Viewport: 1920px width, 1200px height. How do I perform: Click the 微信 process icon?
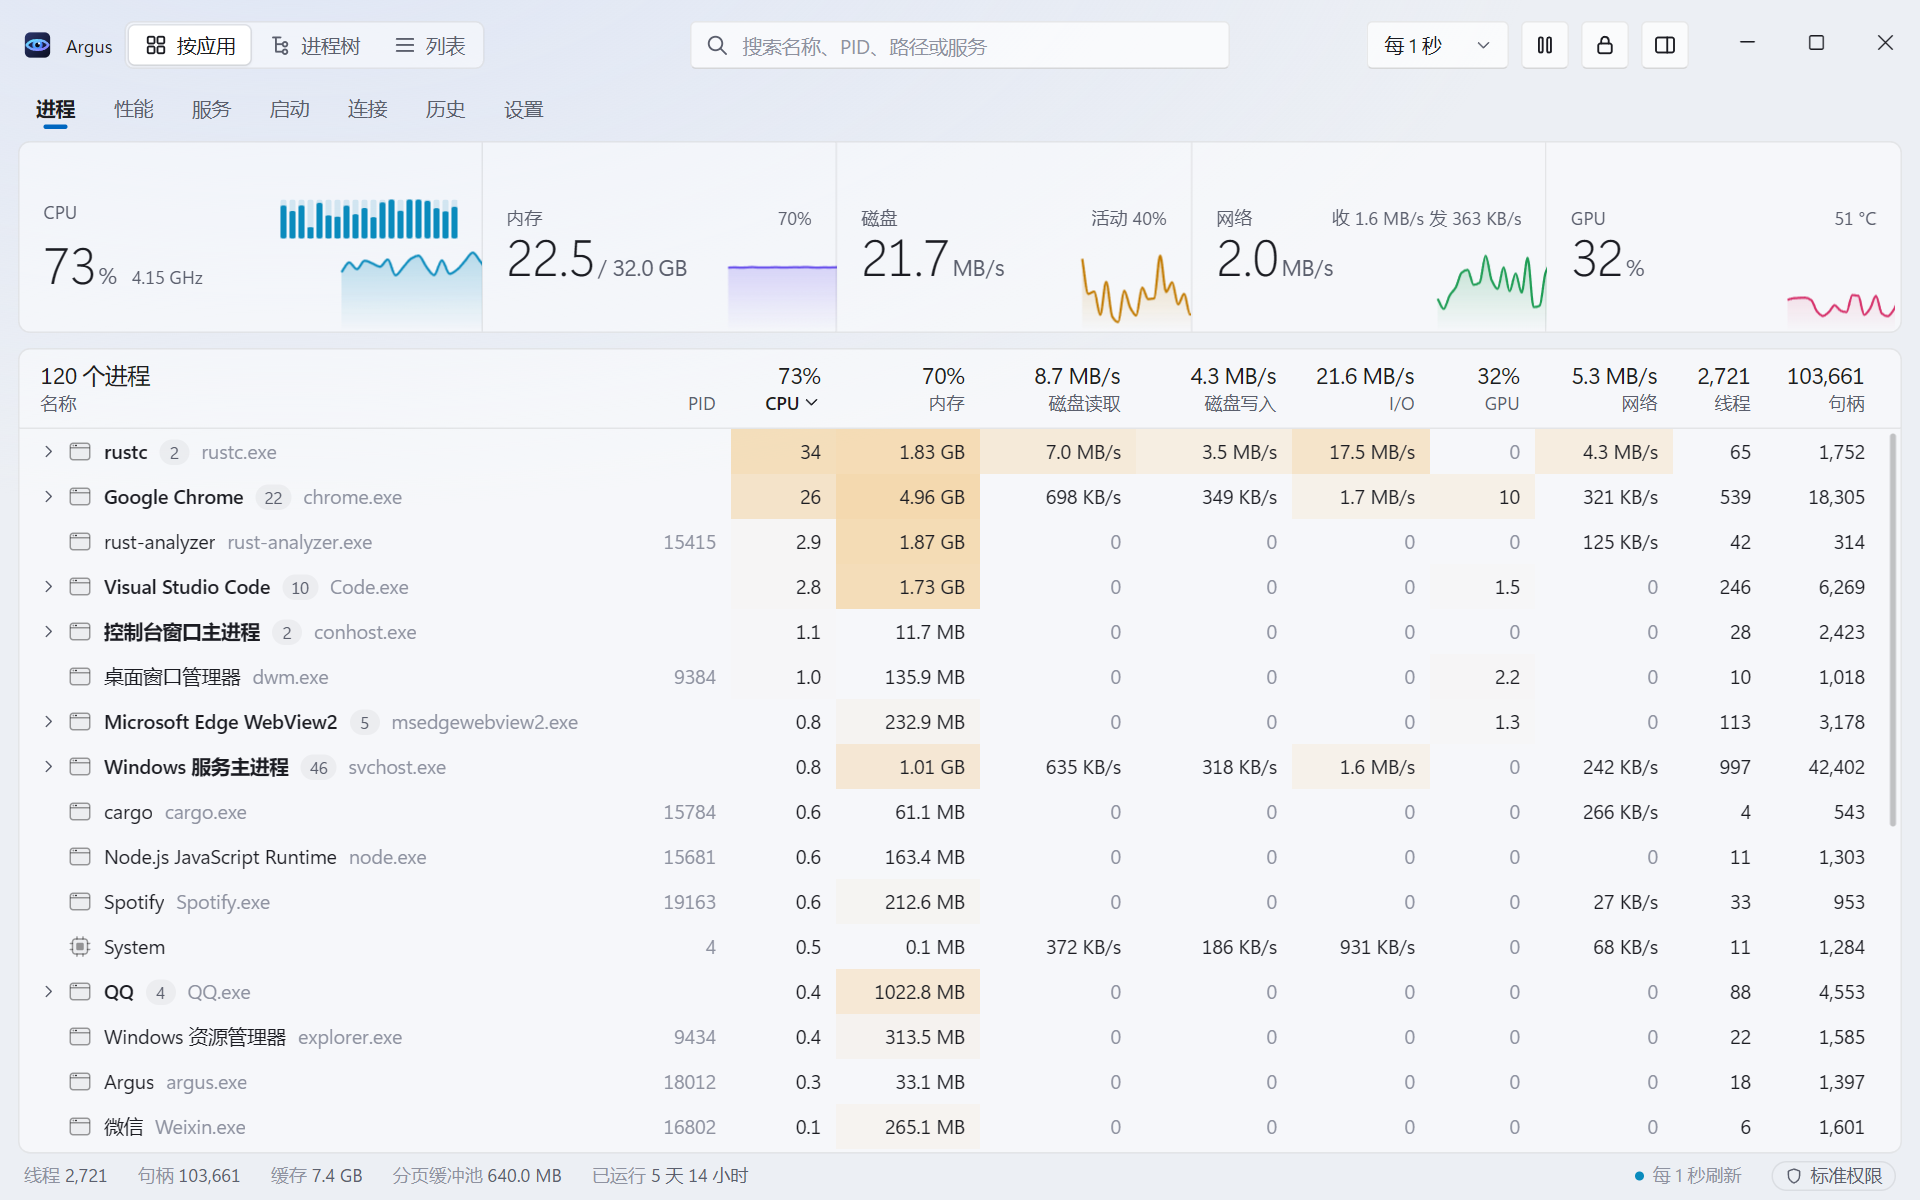pos(80,1127)
